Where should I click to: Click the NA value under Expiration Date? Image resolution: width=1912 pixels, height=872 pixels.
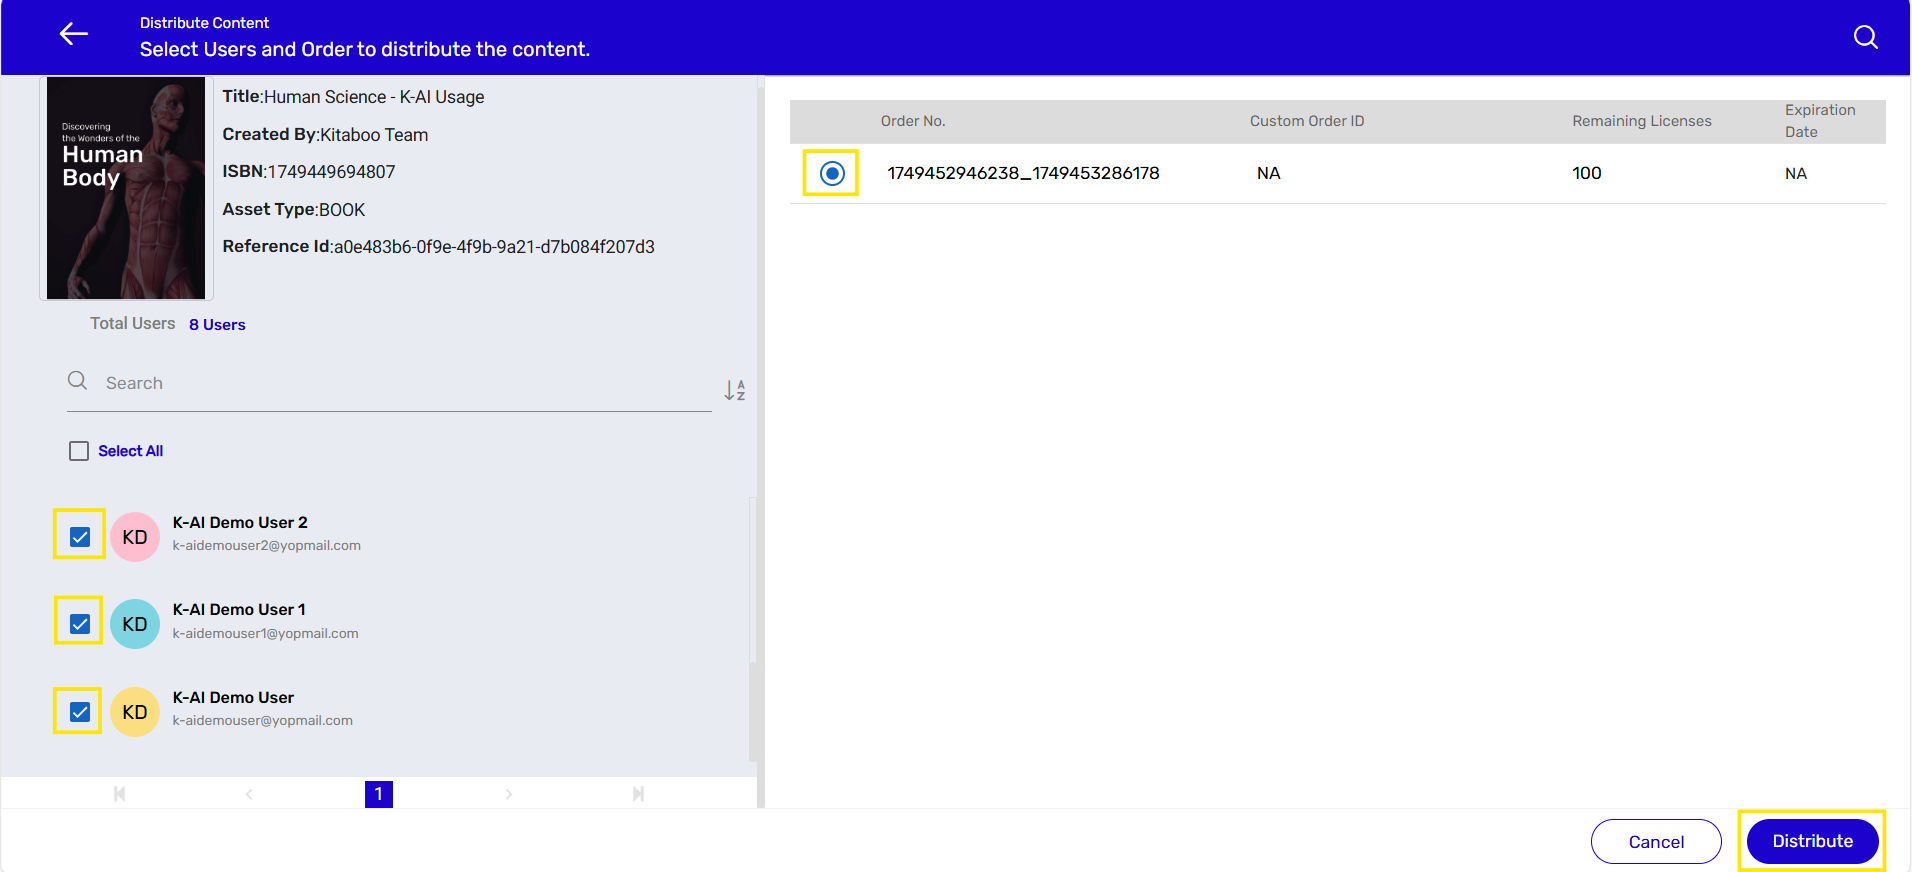1796,174
